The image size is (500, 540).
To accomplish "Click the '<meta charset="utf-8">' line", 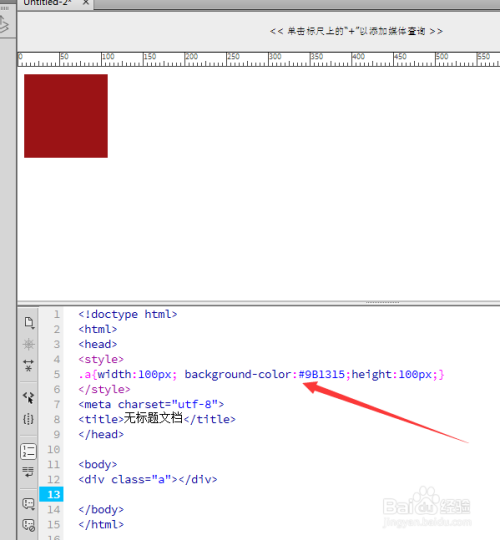I will coord(151,404).
